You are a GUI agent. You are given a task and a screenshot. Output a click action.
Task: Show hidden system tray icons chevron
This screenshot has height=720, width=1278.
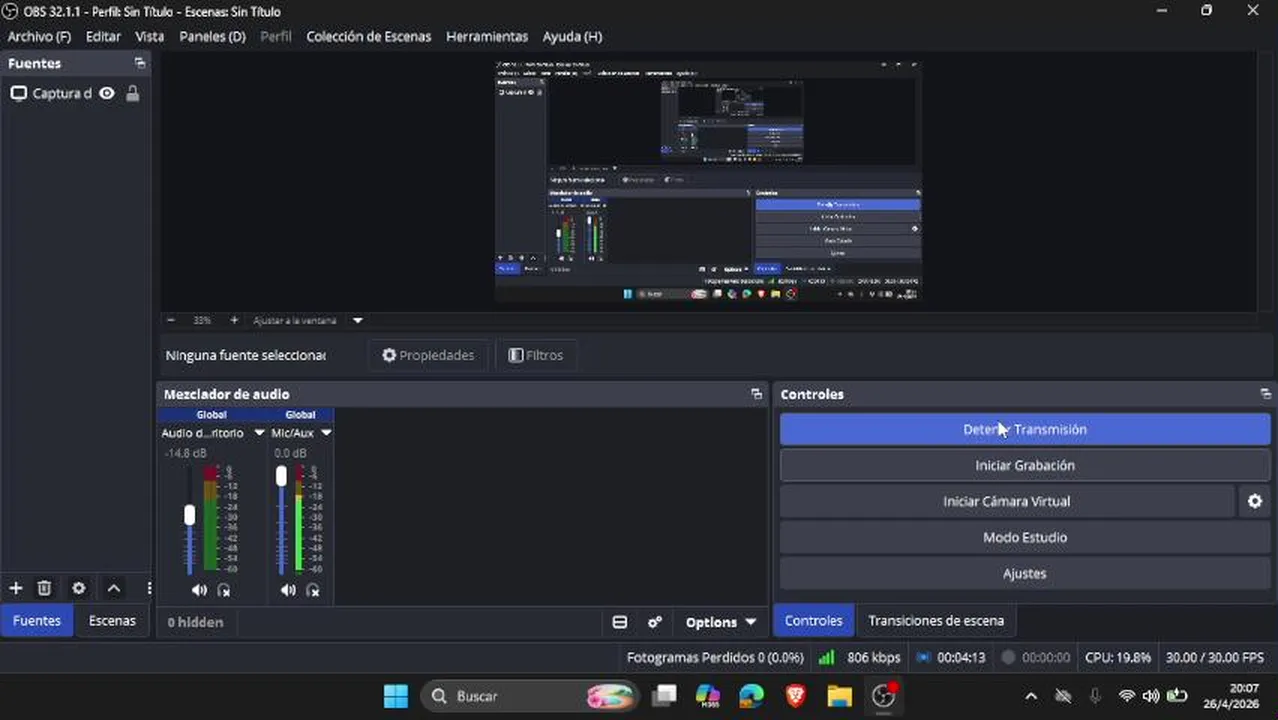click(x=1031, y=696)
